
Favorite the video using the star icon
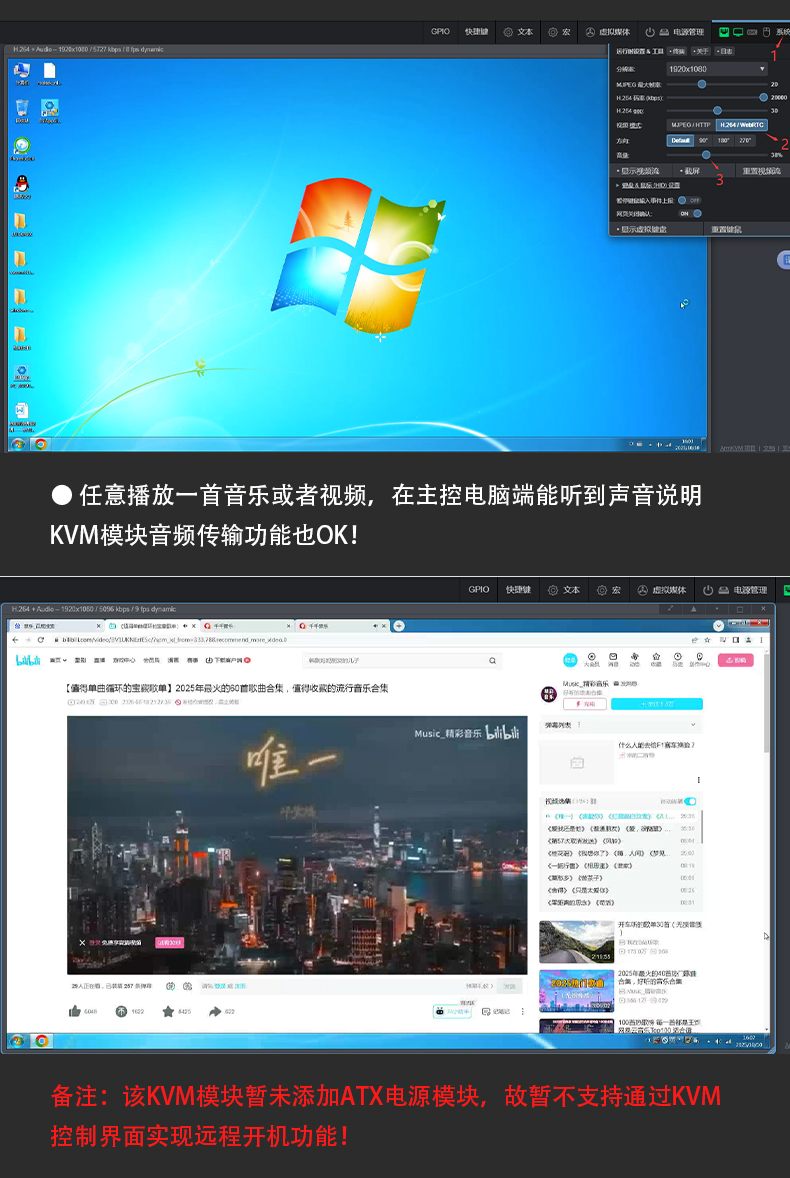168,1011
